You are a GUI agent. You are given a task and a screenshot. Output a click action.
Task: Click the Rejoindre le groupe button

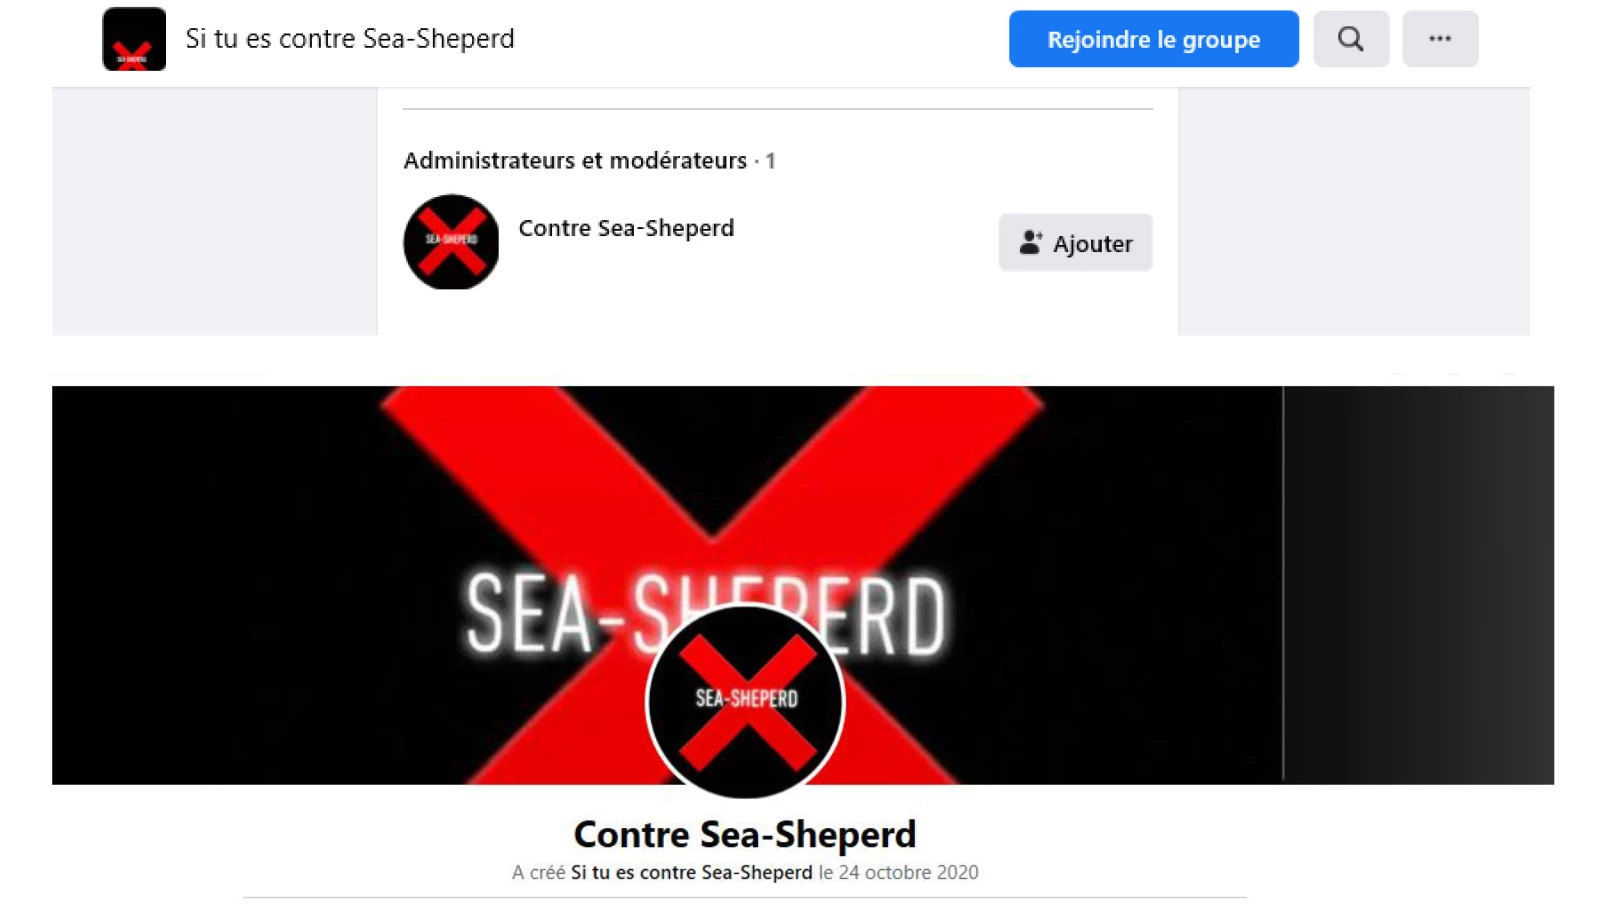(x=1153, y=39)
